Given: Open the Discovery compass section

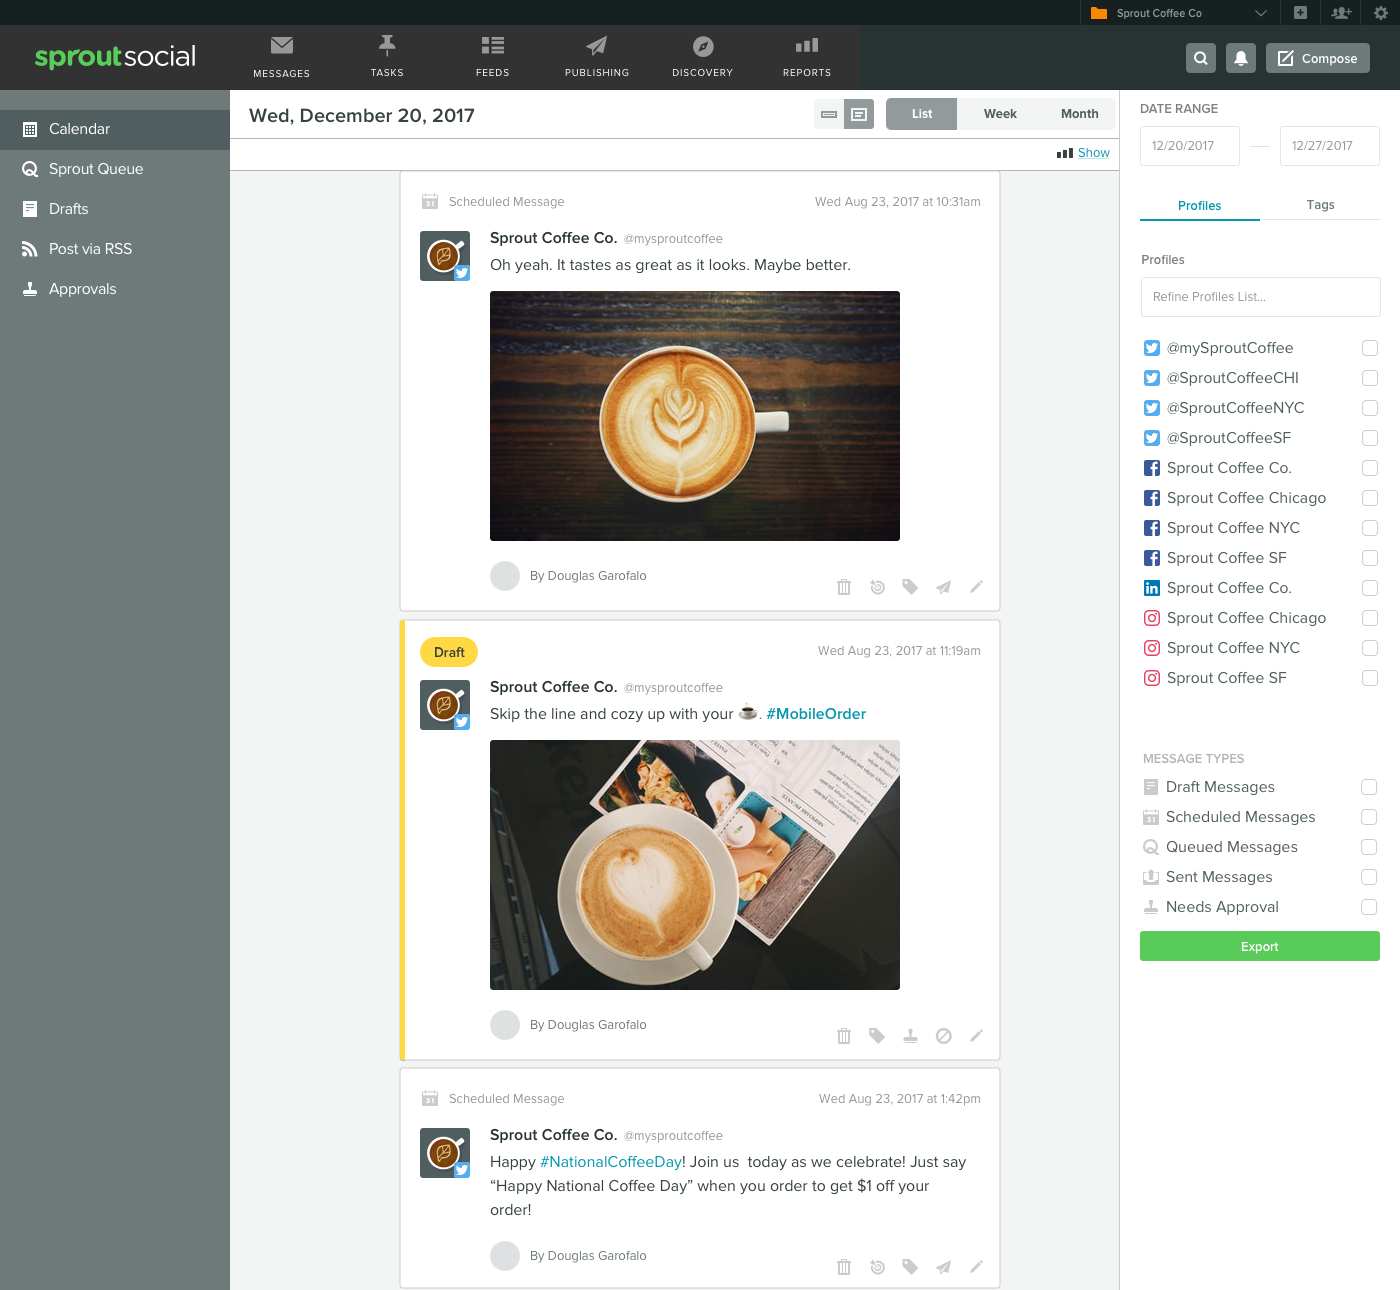Looking at the screenshot, I should pos(702,57).
